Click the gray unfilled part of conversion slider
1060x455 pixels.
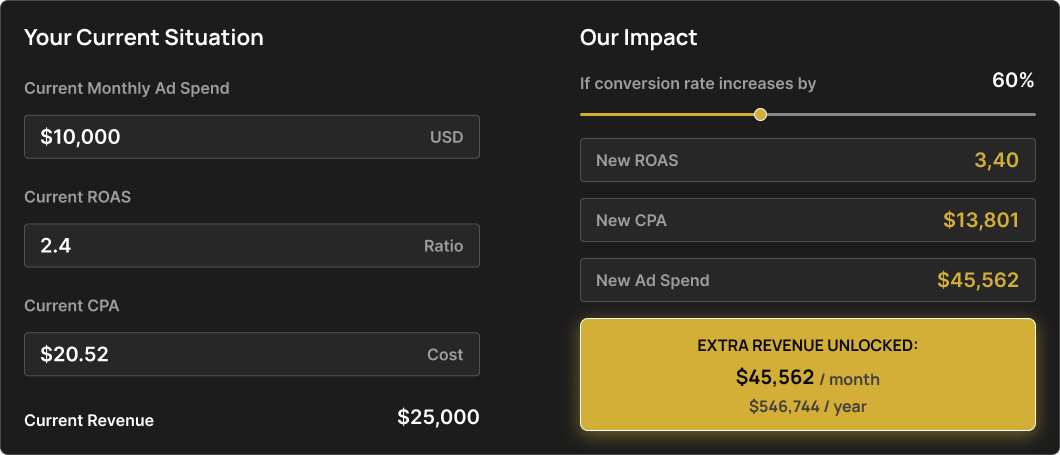(x=901, y=114)
